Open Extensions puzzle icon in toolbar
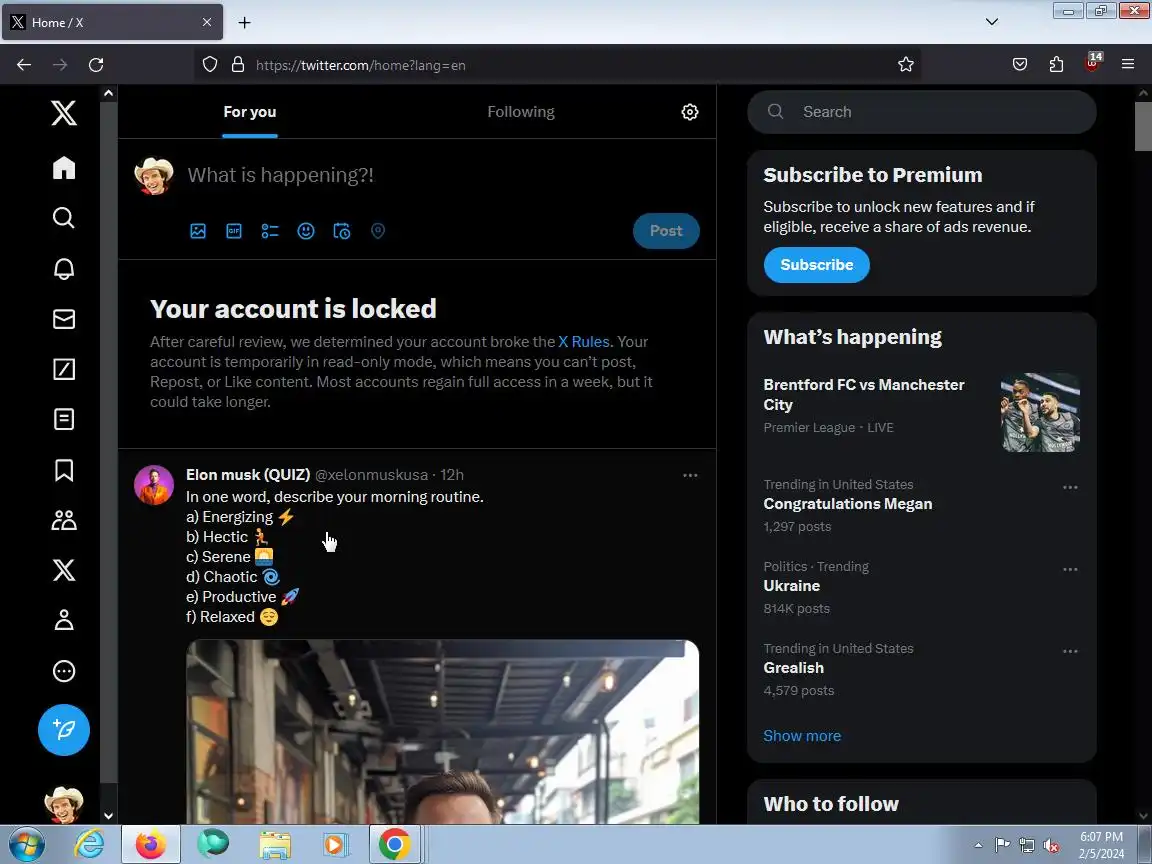The width and height of the screenshot is (1152, 864). pos(1056,65)
